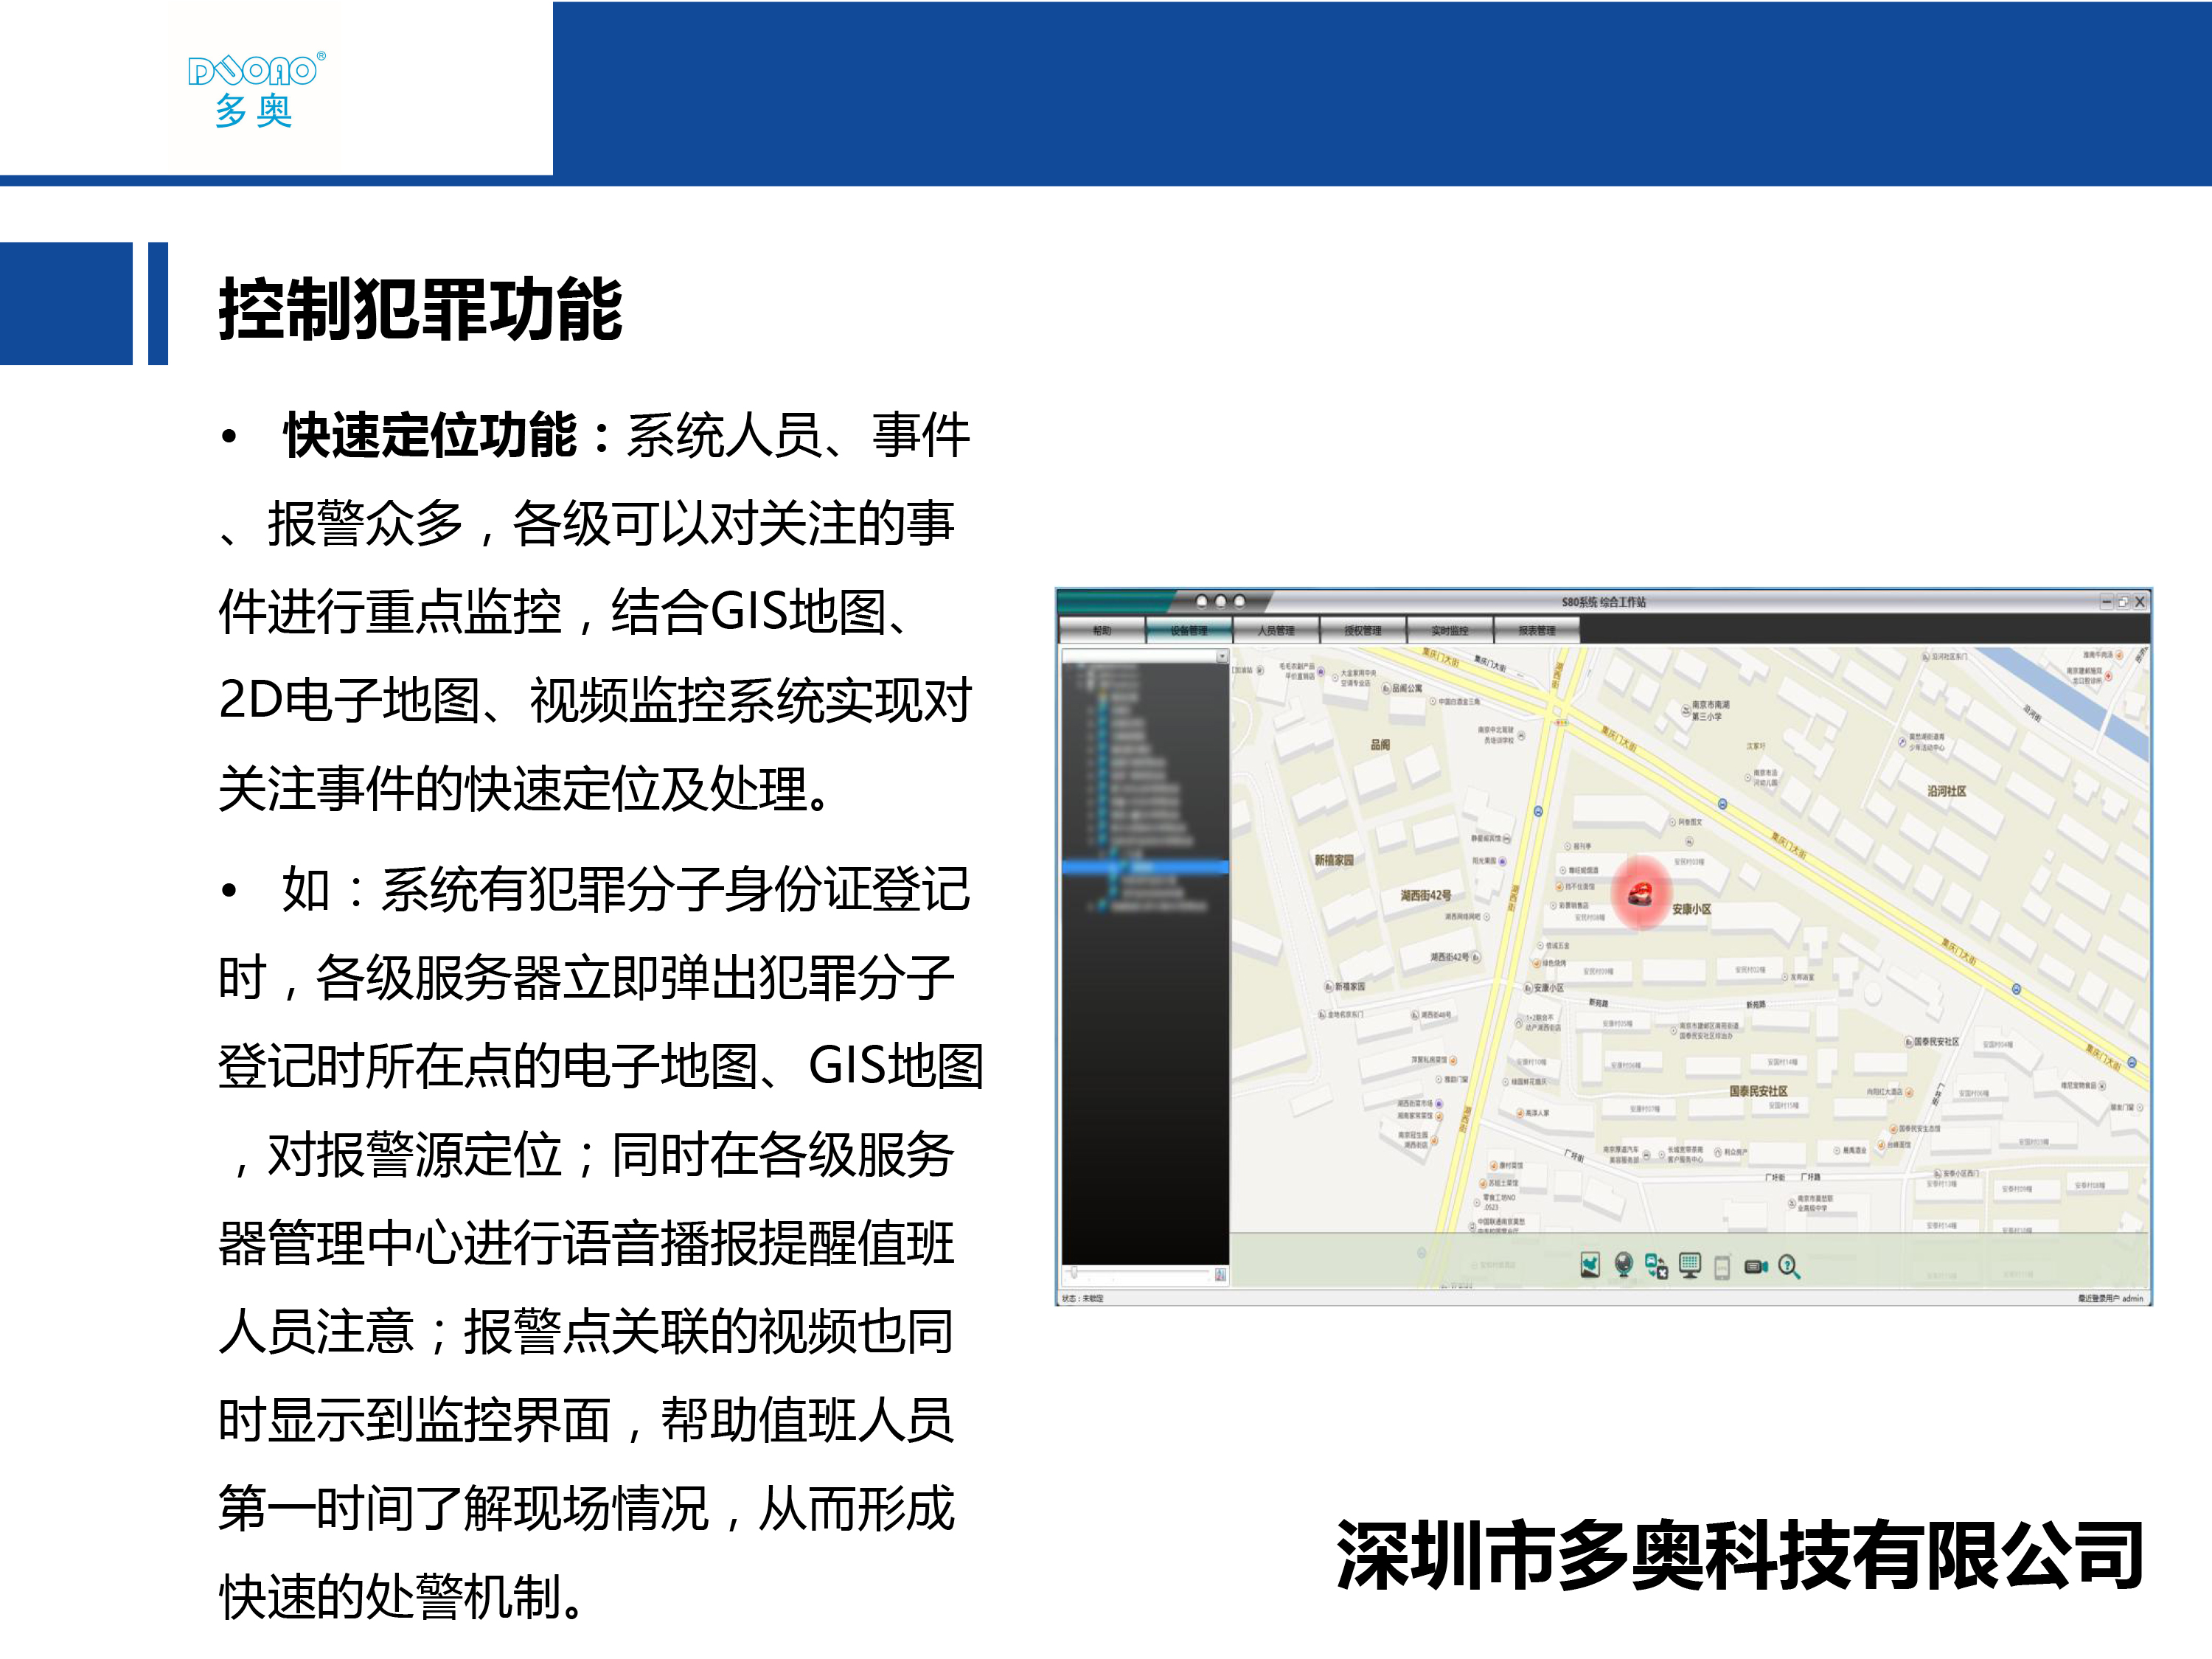Click the 最近登录用户 admin status text
Image resolution: width=2212 pixels, height=1659 pixels.
tap(2110, 1298)
